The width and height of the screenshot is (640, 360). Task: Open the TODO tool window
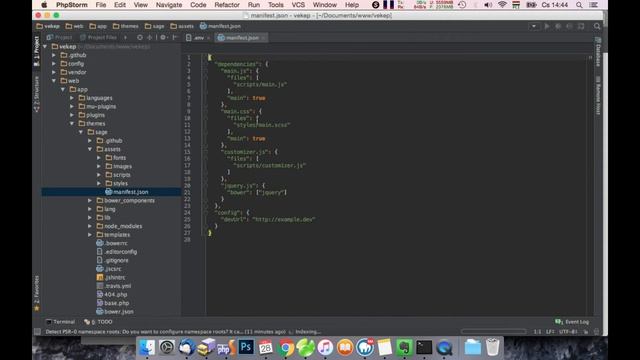point(98,322)
